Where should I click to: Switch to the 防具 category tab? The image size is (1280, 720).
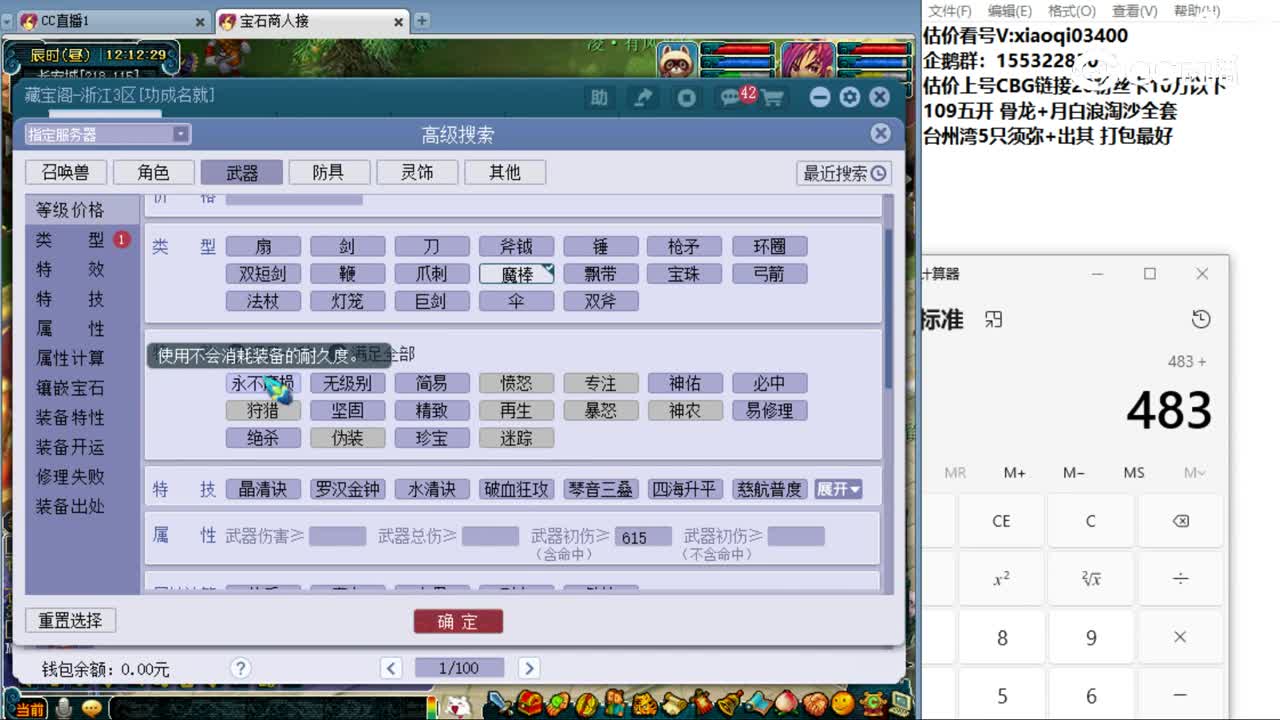329,172
